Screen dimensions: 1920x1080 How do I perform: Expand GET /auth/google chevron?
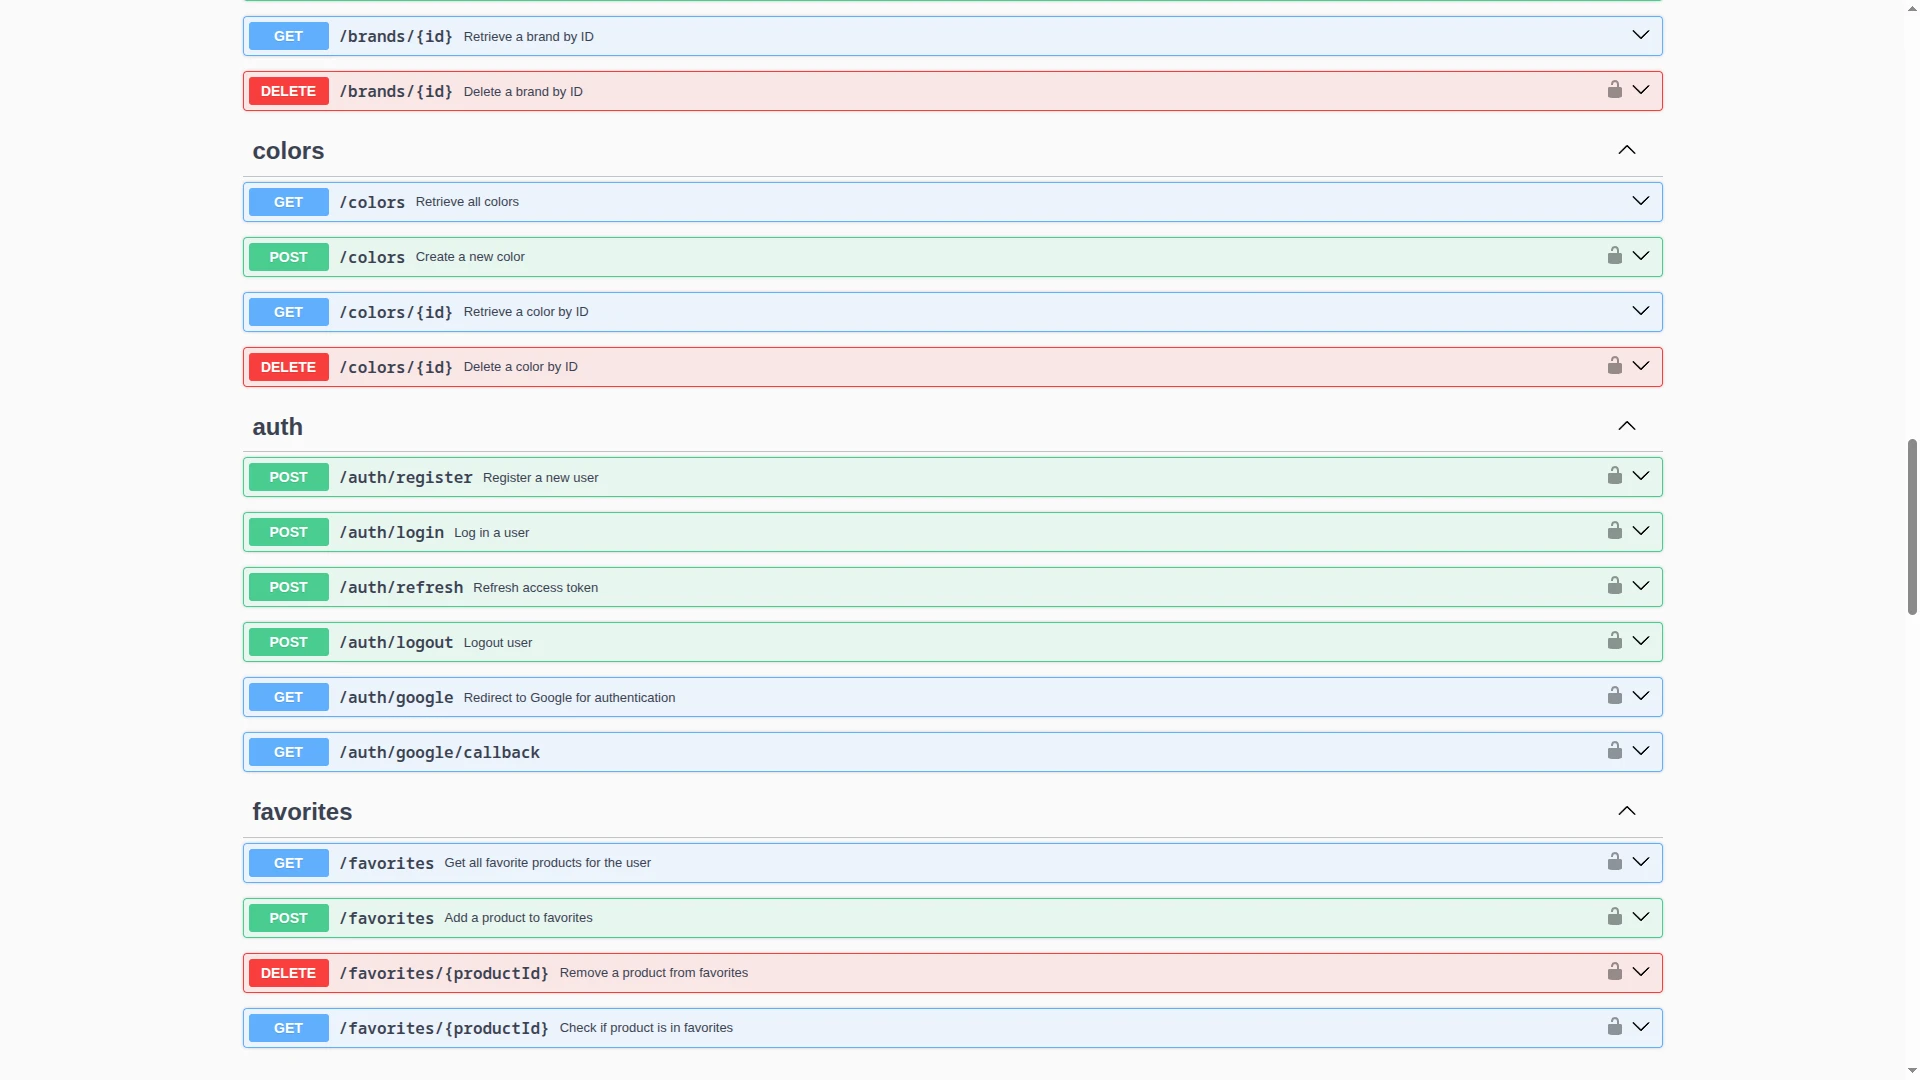[1641, 696]
